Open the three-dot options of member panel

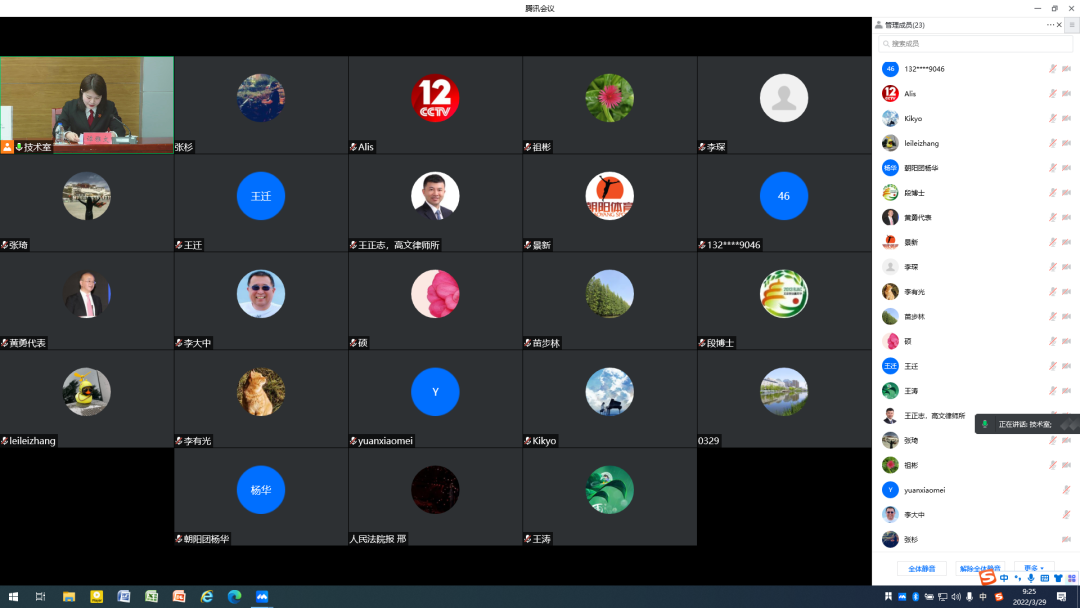(1050, 25)
